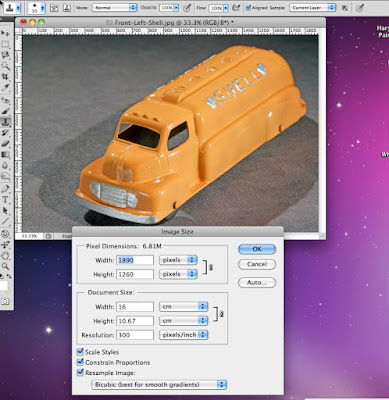Reset default foreground and background colors
The height and width of the screenshot is (400, 389).
2,276
